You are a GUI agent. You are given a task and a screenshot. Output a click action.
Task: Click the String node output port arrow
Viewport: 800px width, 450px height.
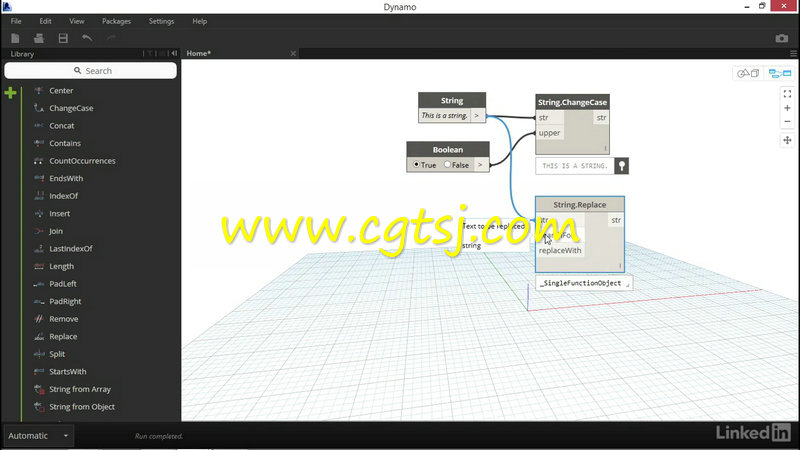(477, 116)
